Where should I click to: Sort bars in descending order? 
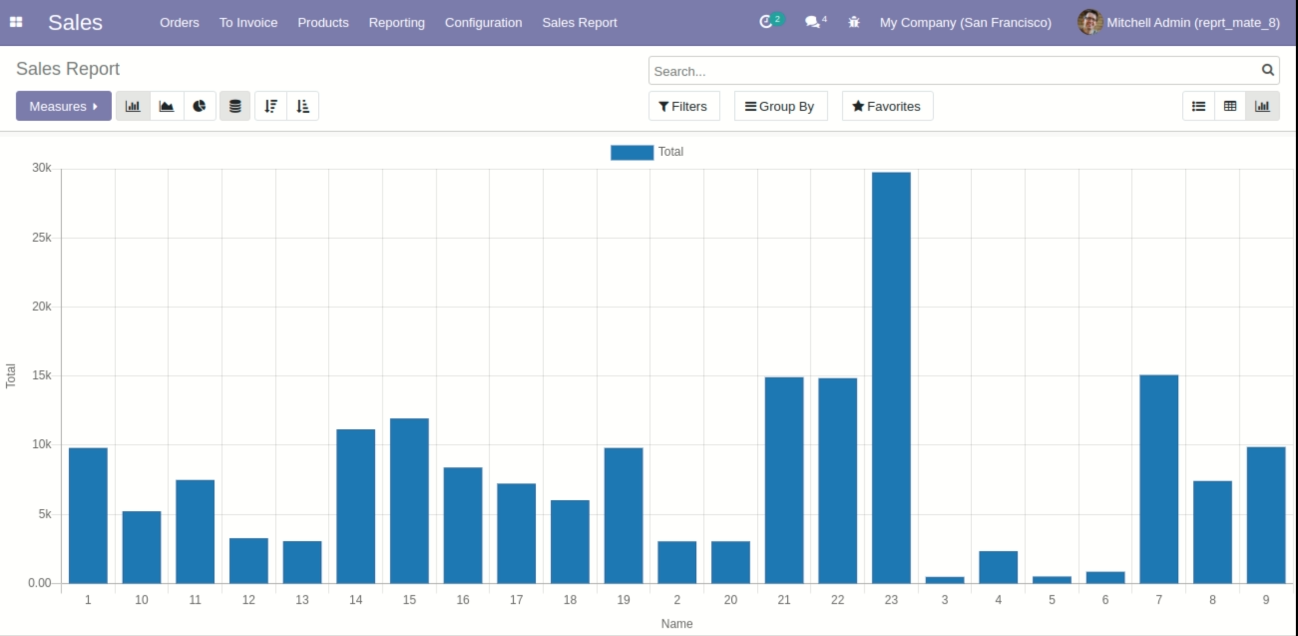point(271,106)
